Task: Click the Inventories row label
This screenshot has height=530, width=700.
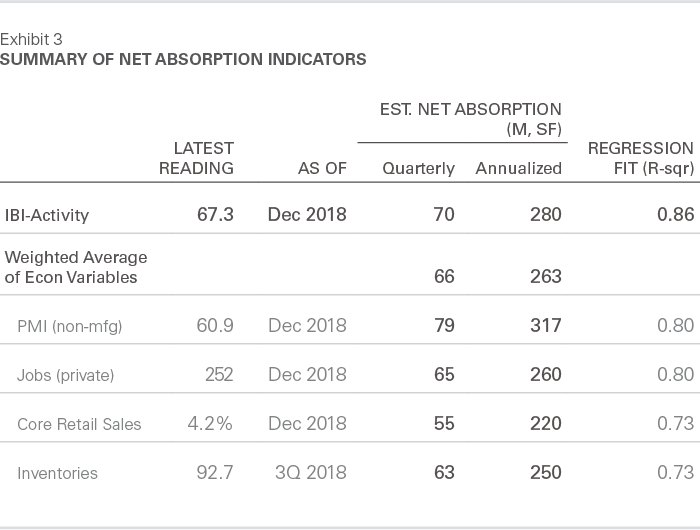Action: click(57, 473)
